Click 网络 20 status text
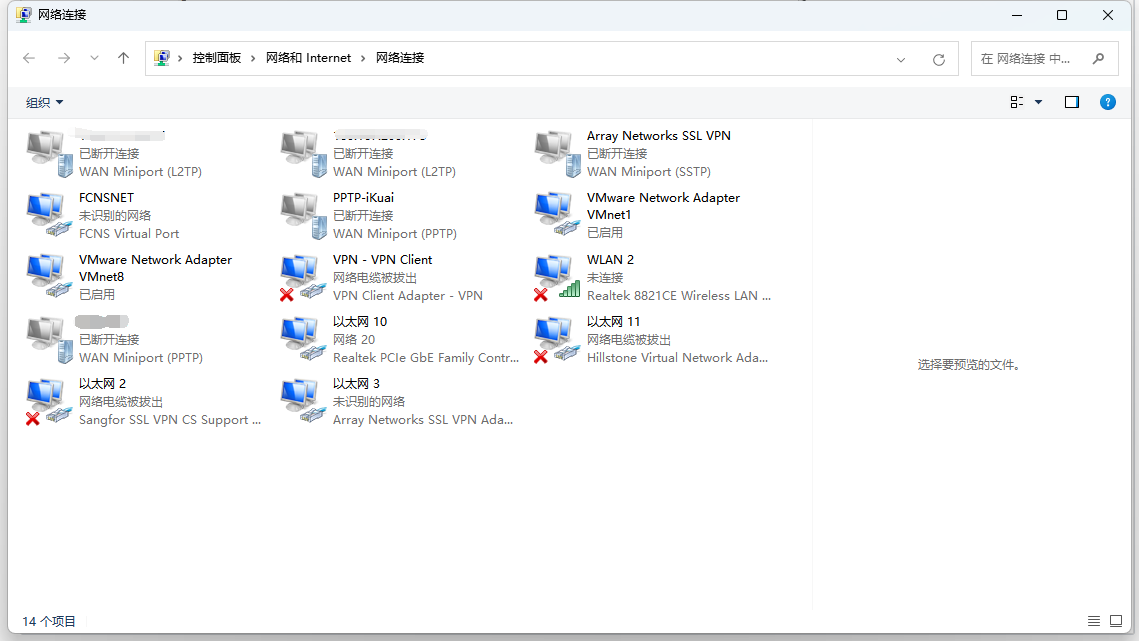 tap(354, 339)
